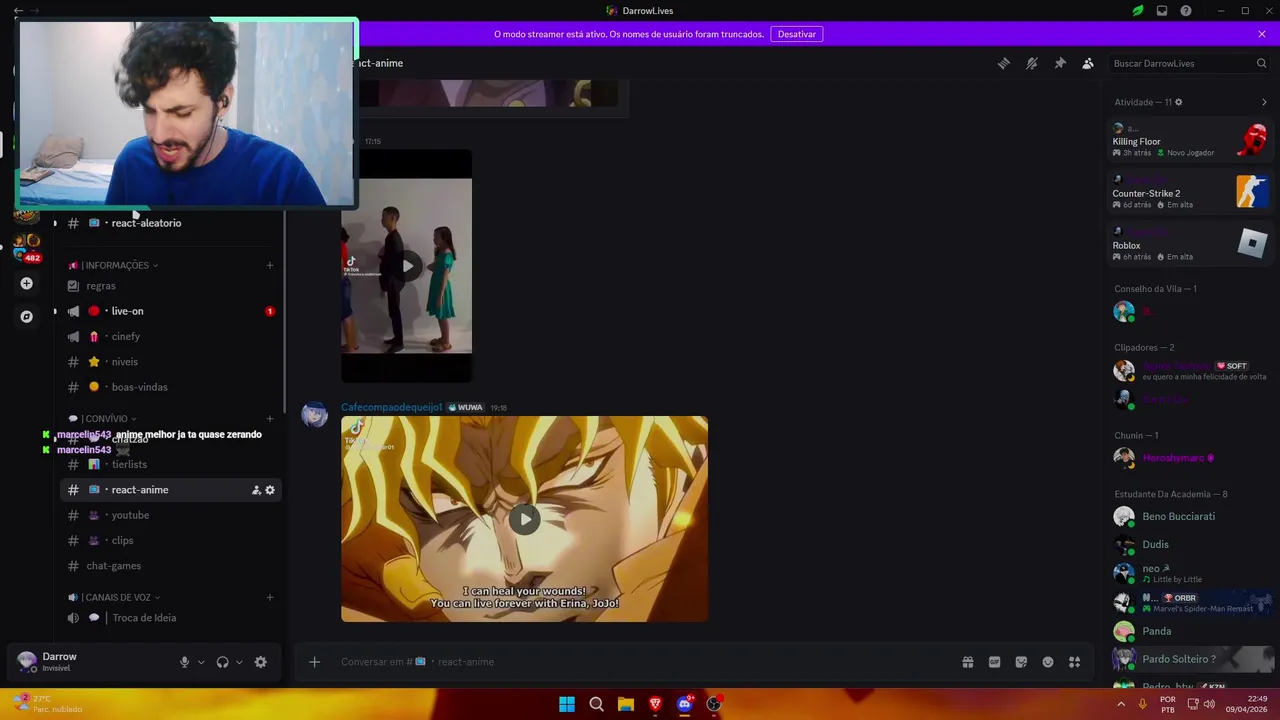
Task: Open Atividade settings gear
Action: click(x=1179, y=102)
